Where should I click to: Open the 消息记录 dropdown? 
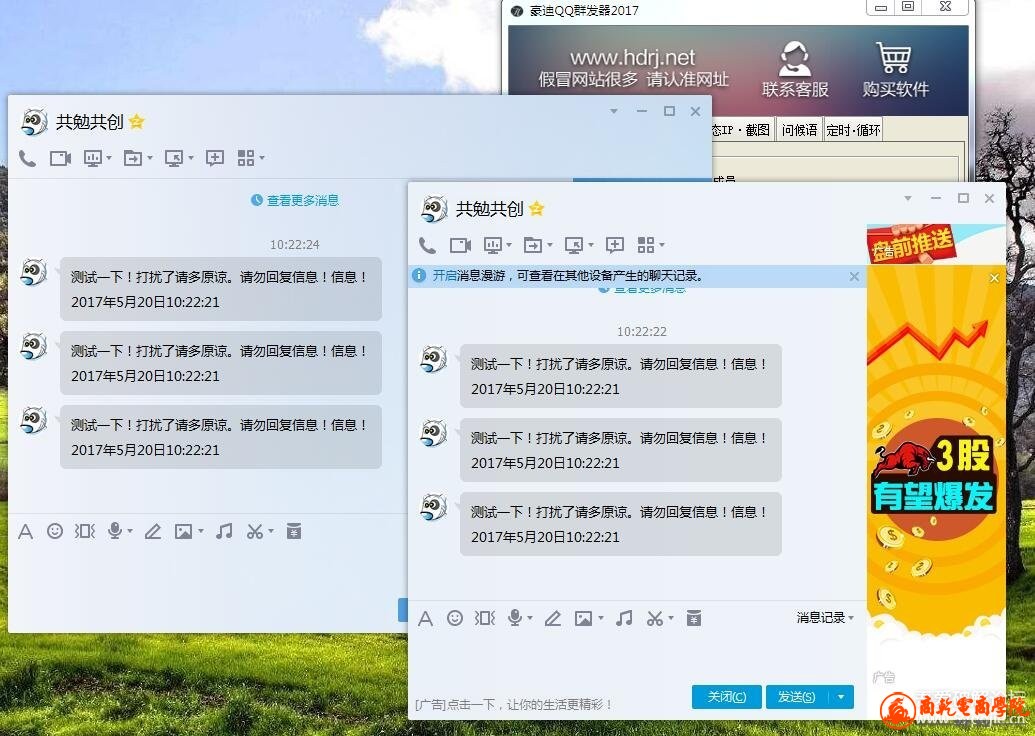coord(825,618)
